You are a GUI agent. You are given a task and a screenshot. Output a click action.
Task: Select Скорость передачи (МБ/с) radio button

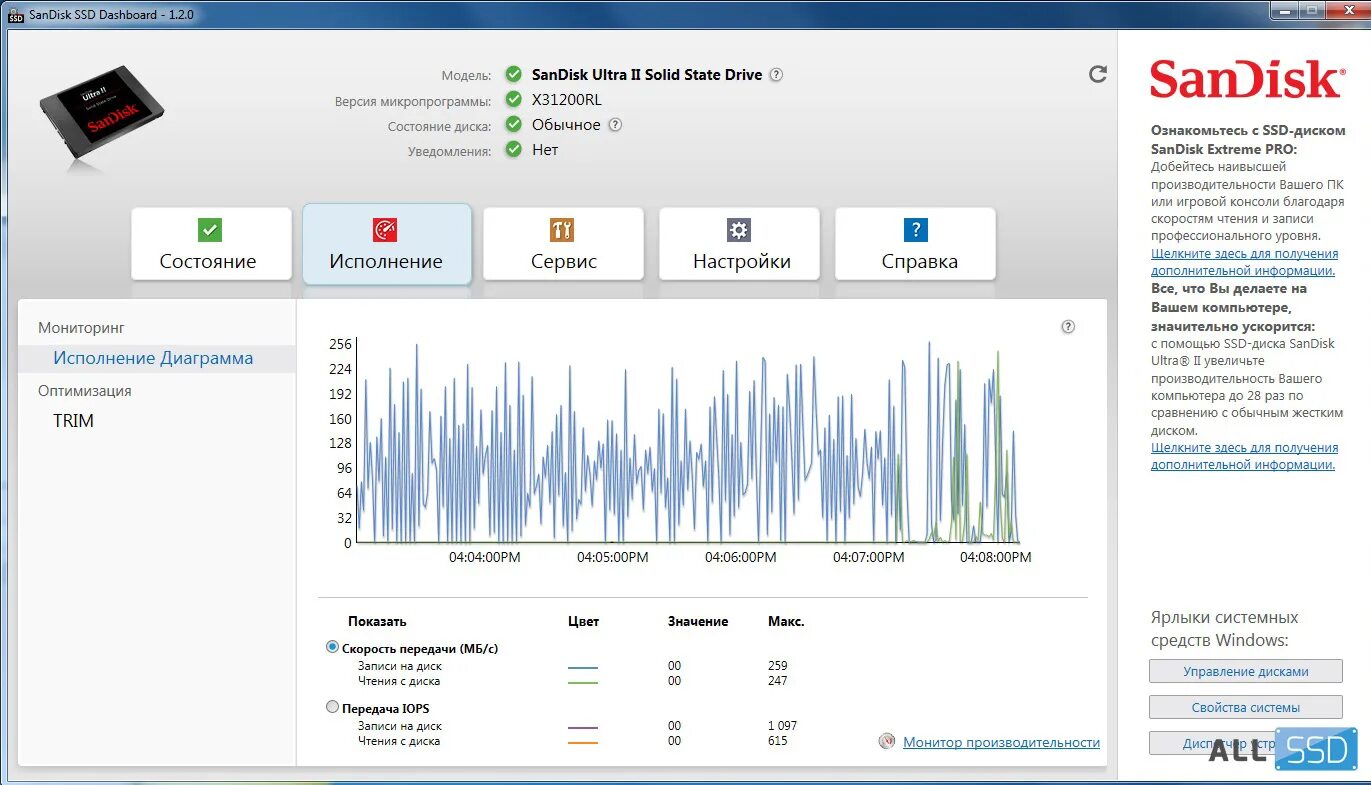coord(333,647)
